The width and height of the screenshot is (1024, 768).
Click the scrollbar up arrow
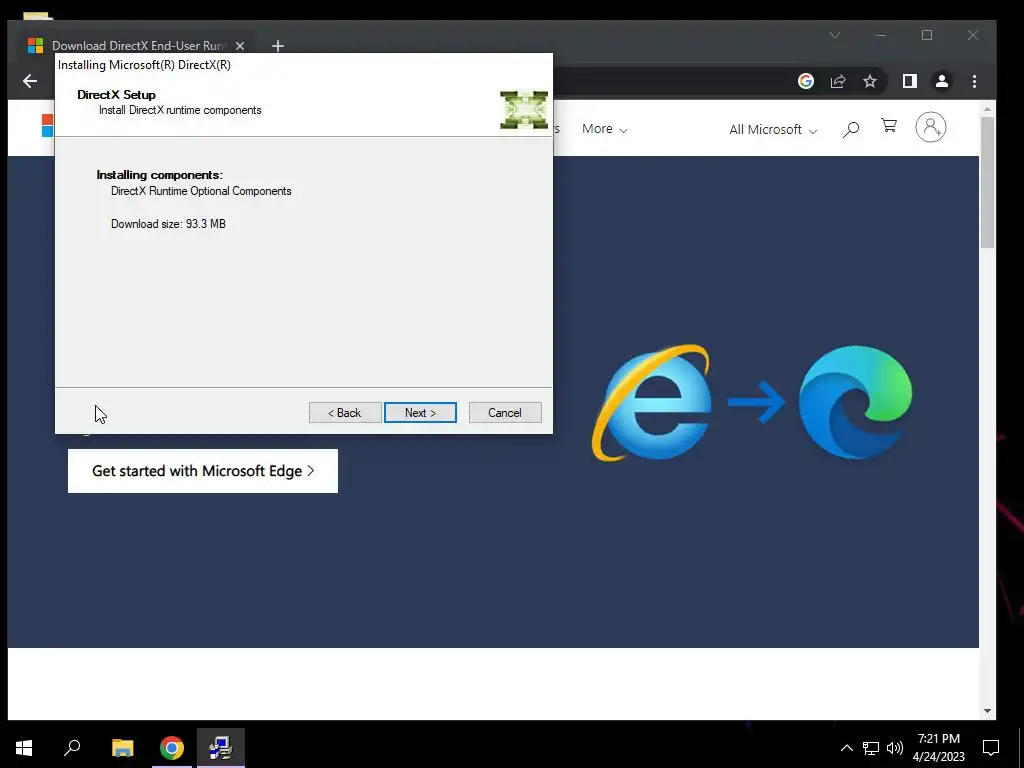(987, 109)
